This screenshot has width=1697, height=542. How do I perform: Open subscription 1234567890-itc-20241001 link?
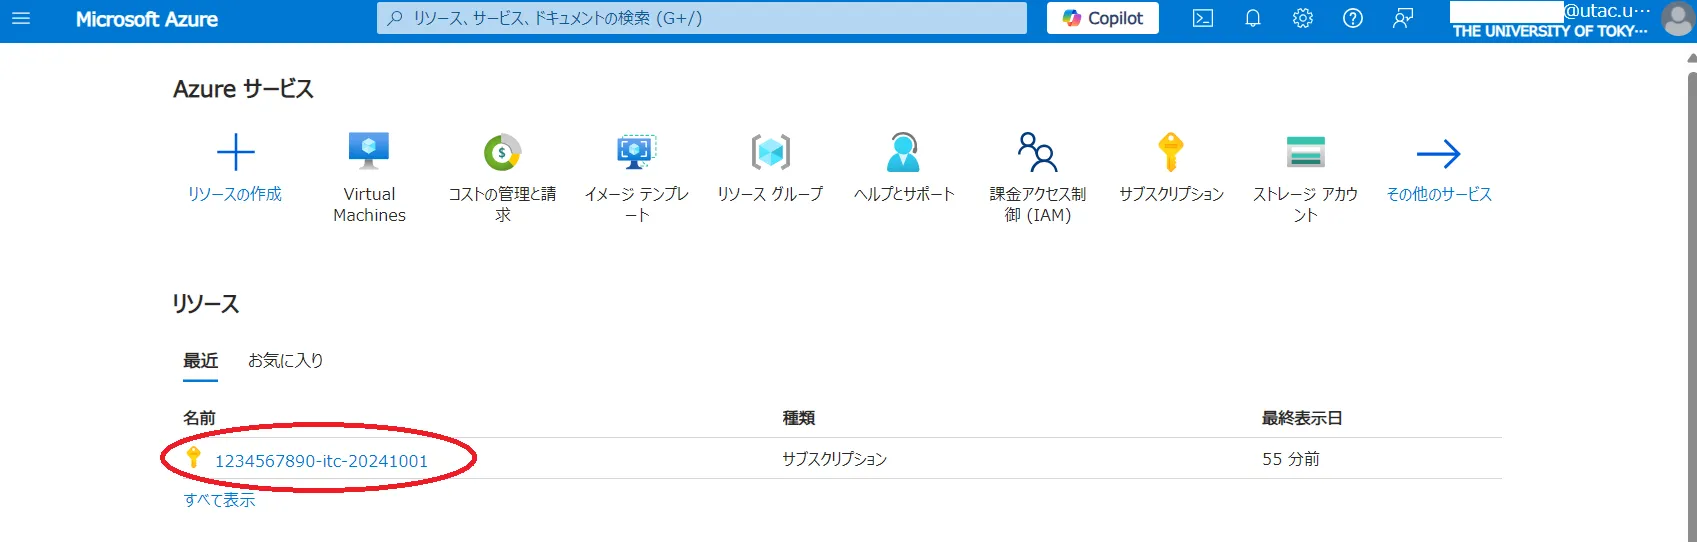coord(321,461)
